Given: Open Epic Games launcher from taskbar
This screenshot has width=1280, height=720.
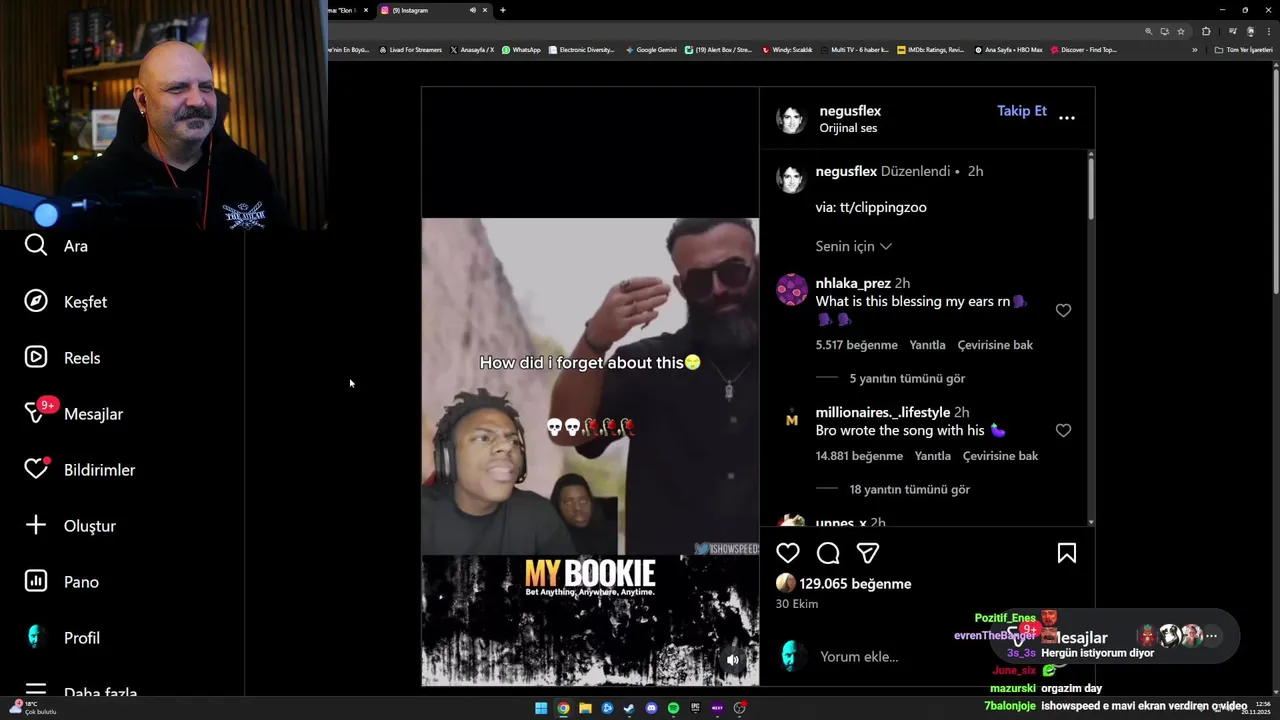Looking at the screenshot, I should [x=695, y=708].
